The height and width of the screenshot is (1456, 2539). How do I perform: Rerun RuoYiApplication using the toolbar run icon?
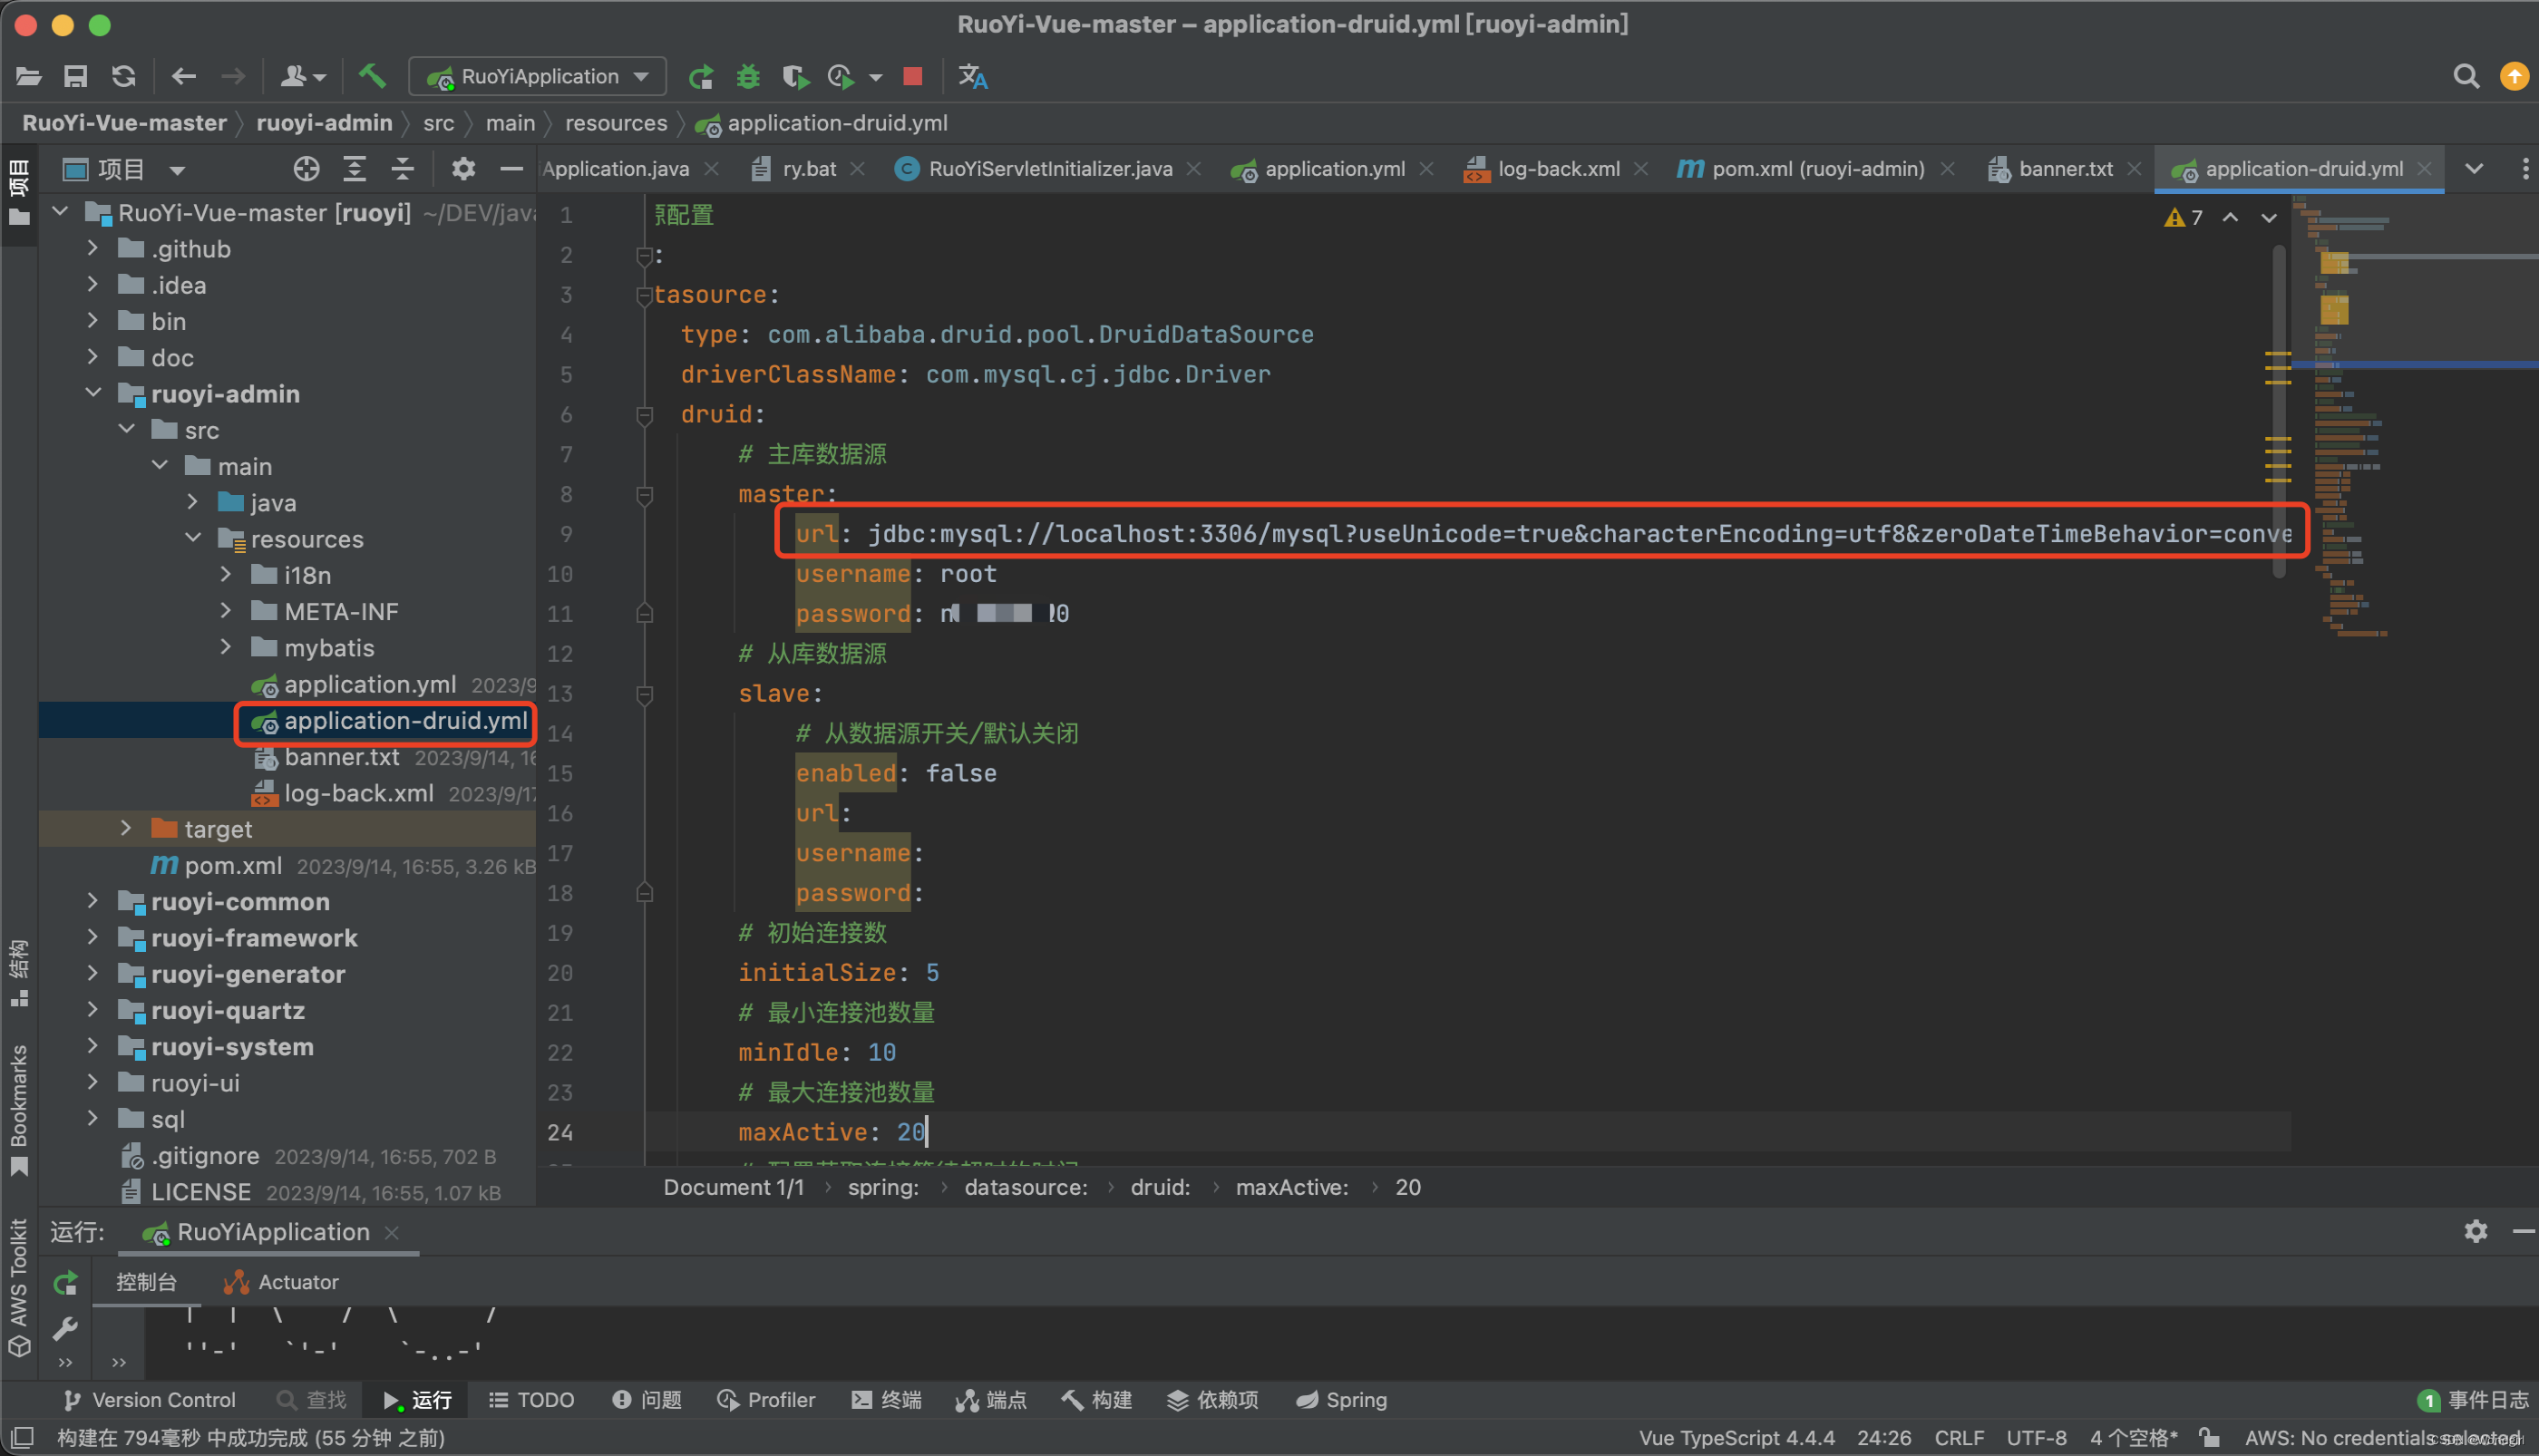(x=701, y=76)
